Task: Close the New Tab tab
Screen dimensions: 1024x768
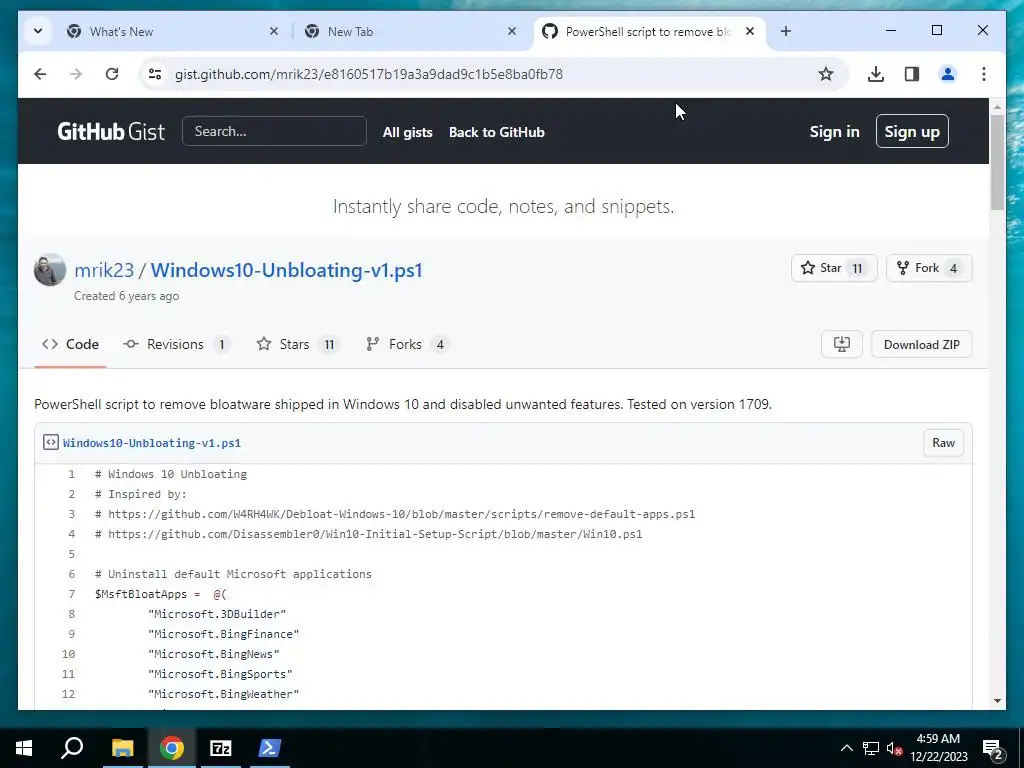Action: [x=512, y=31]
